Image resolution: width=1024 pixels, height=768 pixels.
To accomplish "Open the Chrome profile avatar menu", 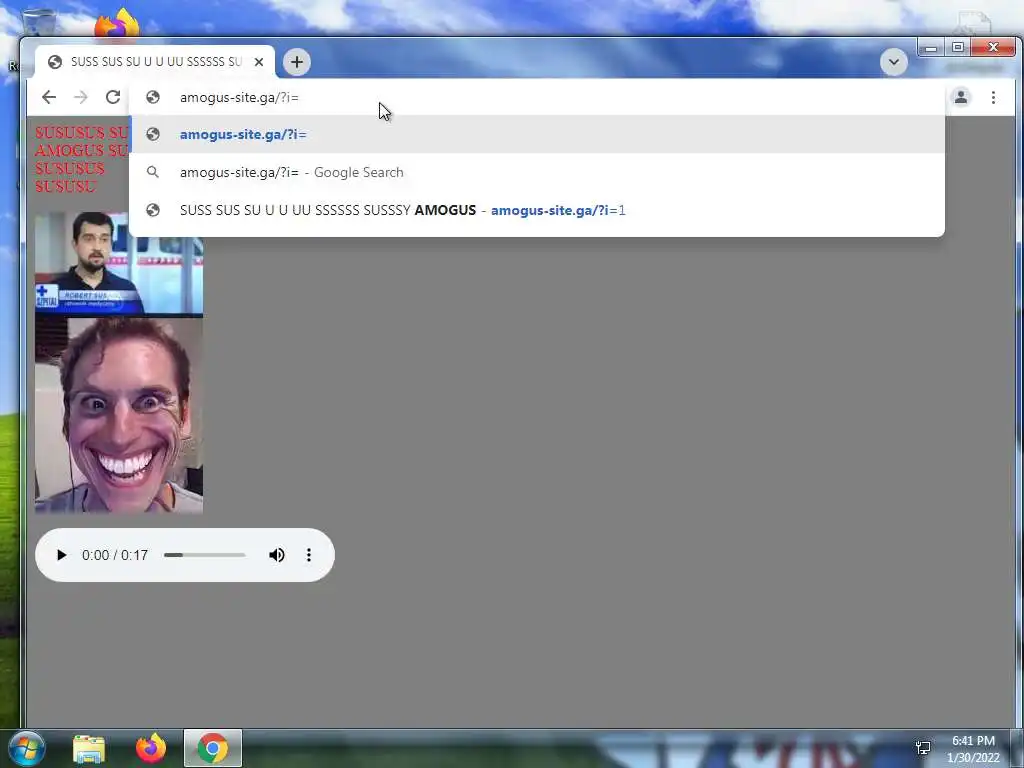I will [961, 97].
